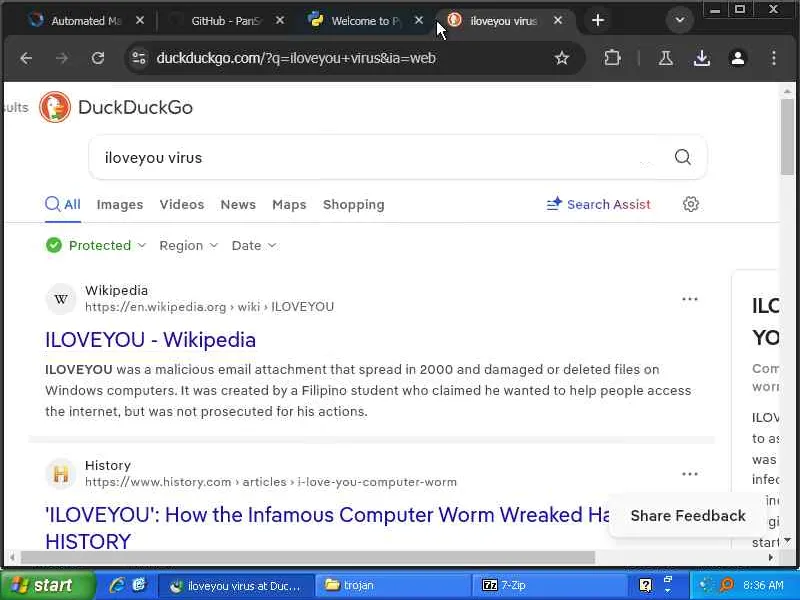This screenshot has height=600, width=800.
Task: Click the vertical scrollbar thumb
Action: (787, 137)
